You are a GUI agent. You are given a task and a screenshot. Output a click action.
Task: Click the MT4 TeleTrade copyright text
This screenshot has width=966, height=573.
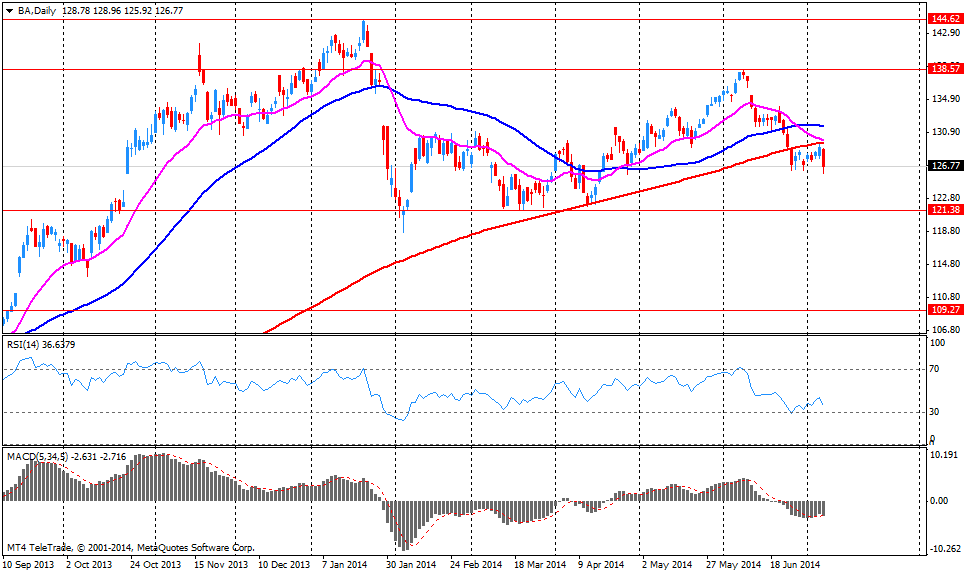pyautogui.click(x=130, y=548)
